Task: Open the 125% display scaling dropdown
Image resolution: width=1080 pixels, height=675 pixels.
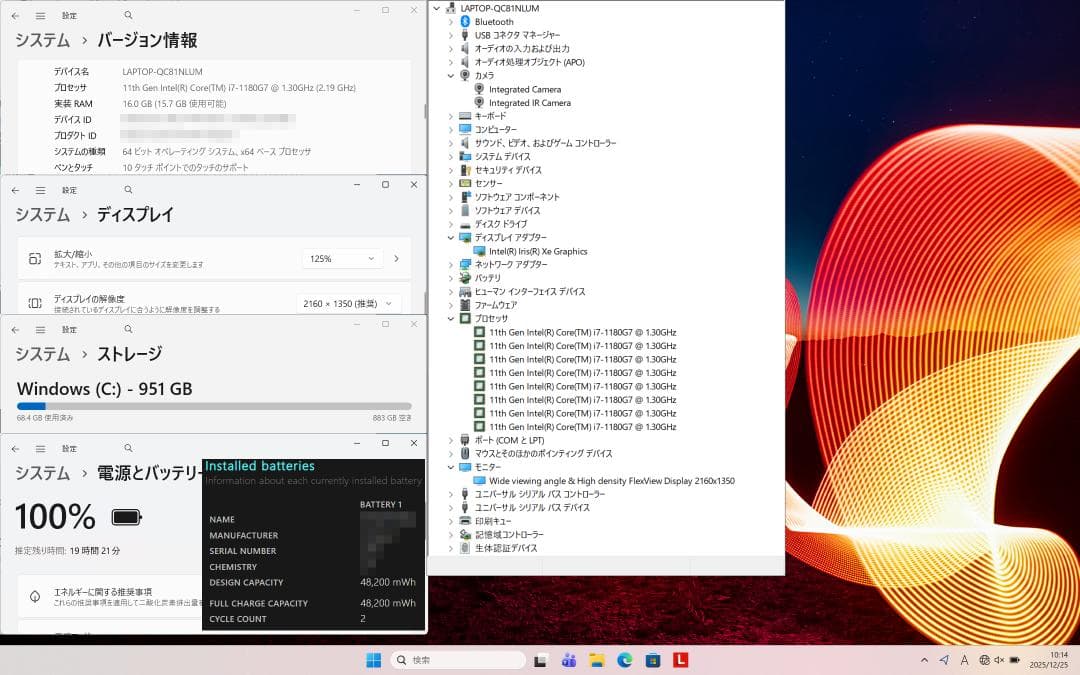Action: (x=341, y=258)
